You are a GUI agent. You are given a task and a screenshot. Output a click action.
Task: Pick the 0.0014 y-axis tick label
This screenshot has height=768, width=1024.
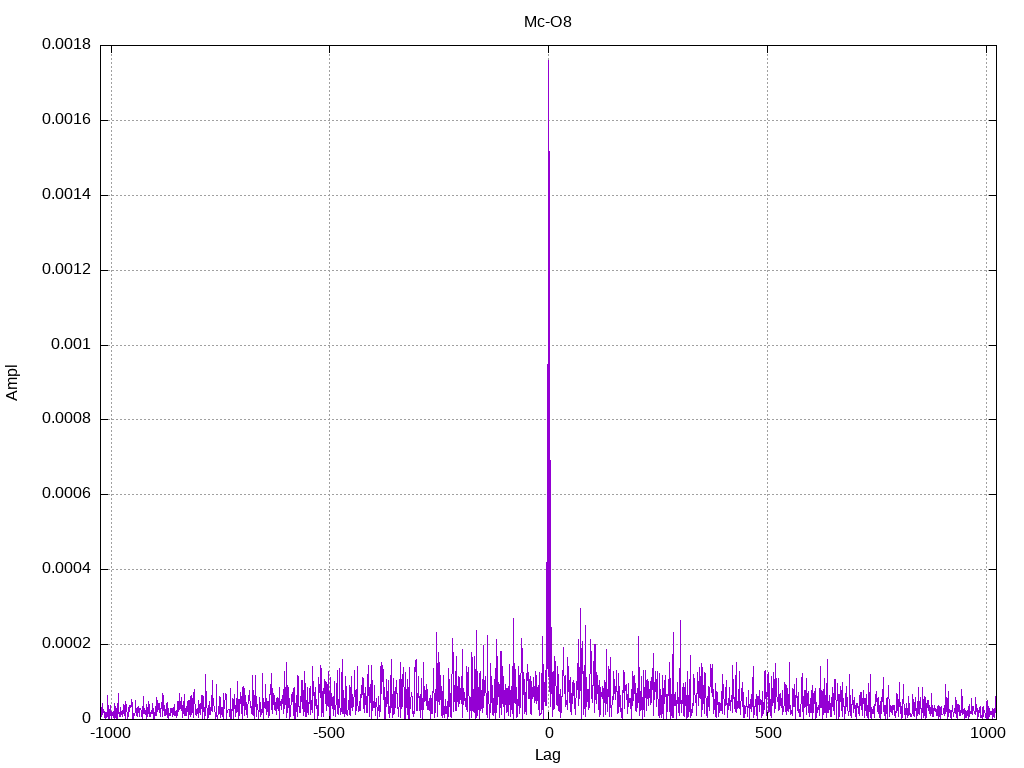[x=66, y=195]
